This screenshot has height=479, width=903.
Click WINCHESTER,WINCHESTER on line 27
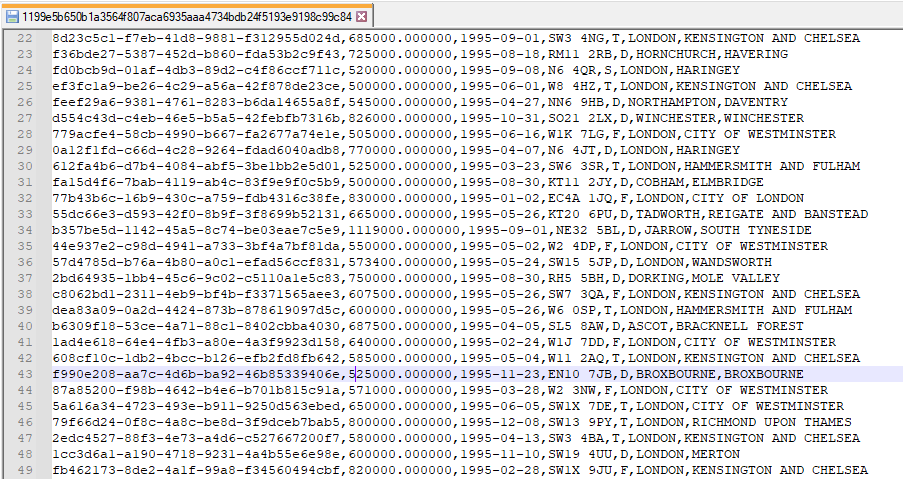click(x=720, y=118)
